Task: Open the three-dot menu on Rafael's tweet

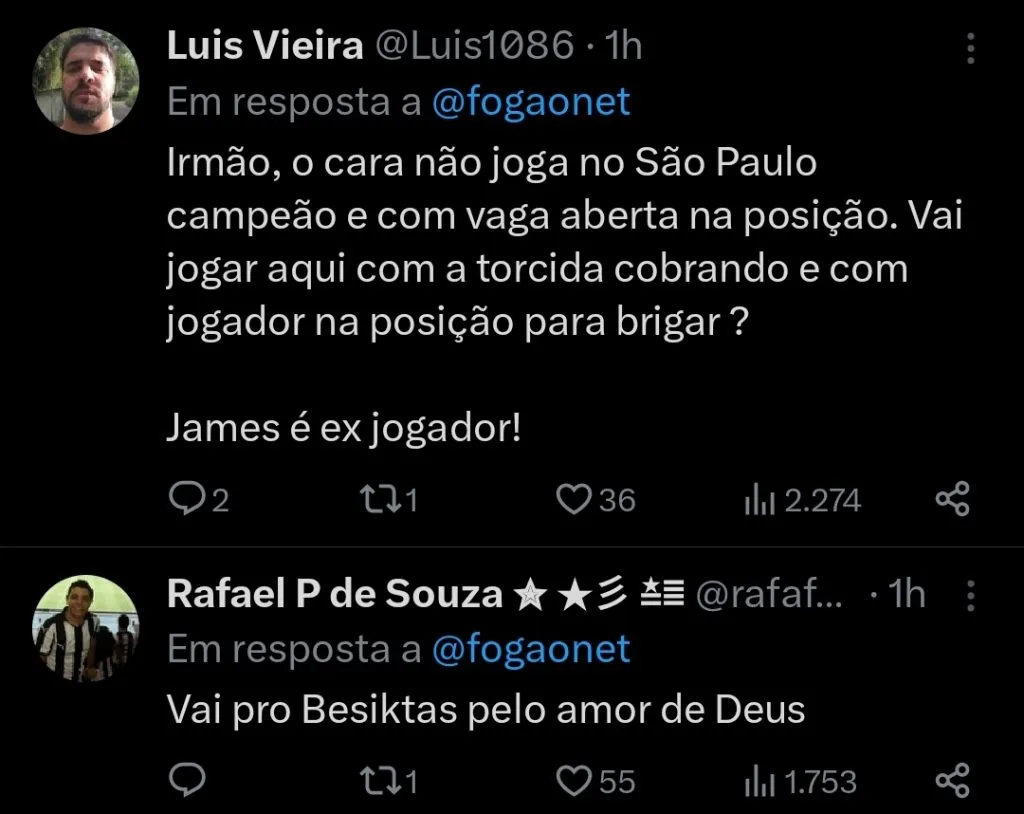Action: [x=969, y=596]
